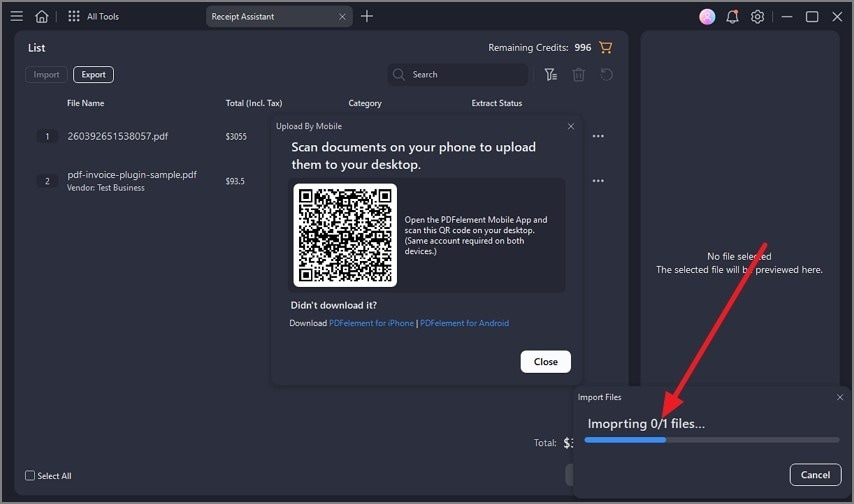Open the user profile avatar

pos(707,17)
